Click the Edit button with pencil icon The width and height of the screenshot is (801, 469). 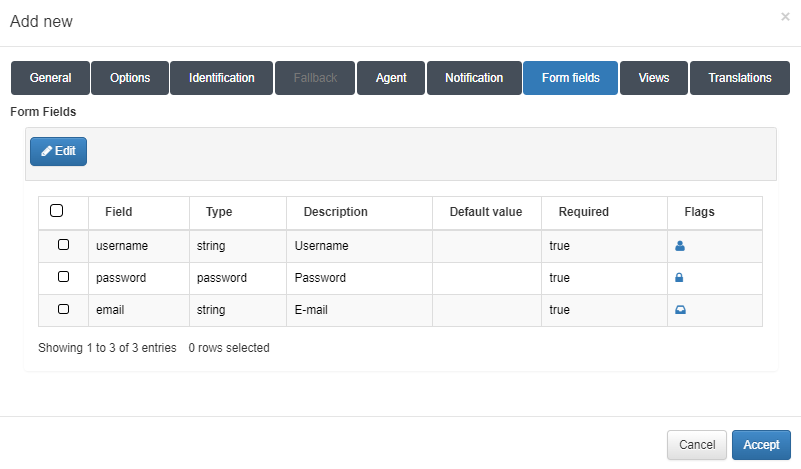pos(58,151)
